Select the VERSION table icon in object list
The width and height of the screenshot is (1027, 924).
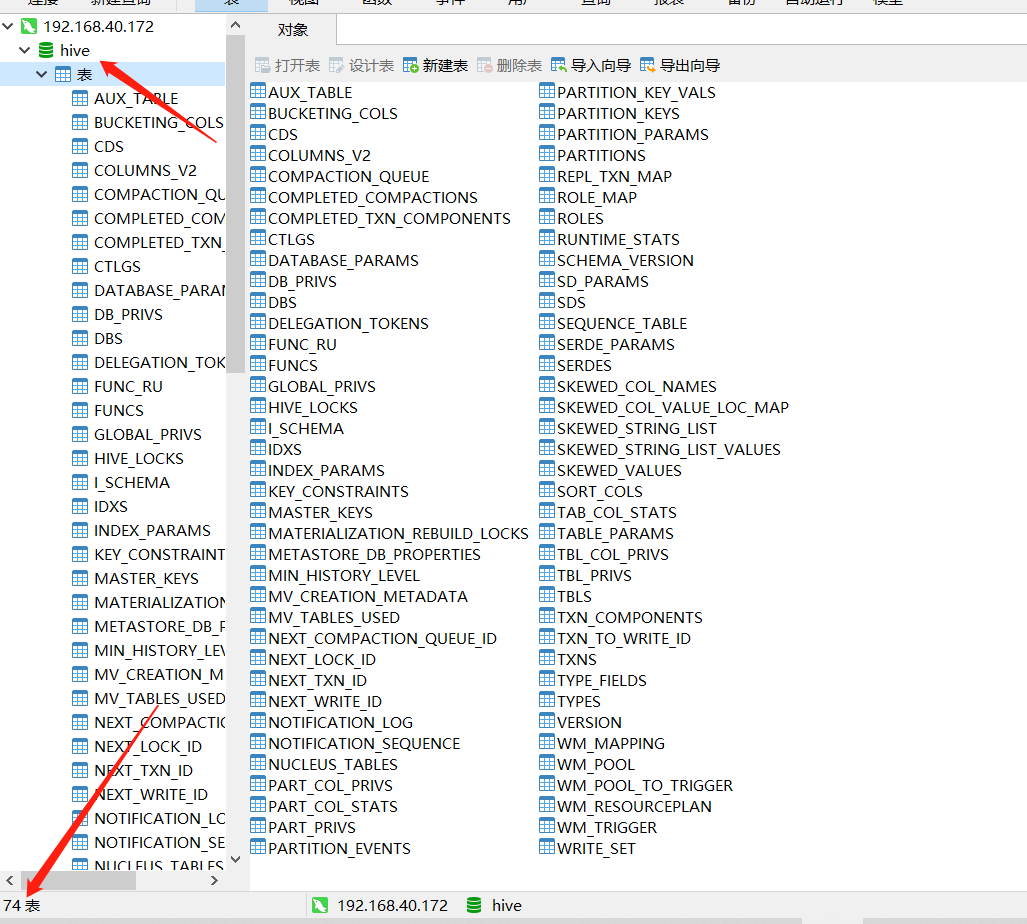click(547, 721)
